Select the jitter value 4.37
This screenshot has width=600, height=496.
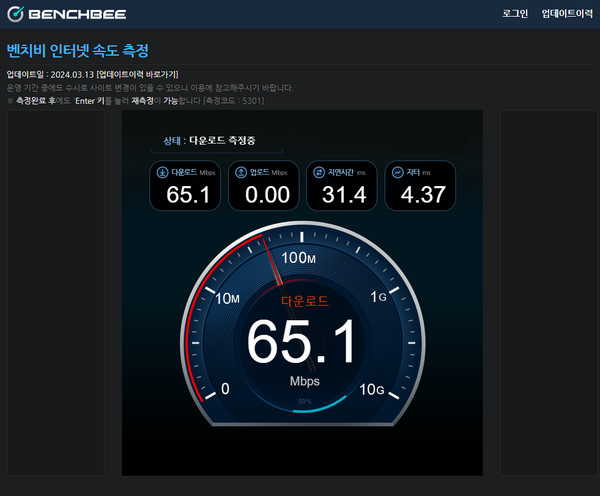click(x=423, y=194)
